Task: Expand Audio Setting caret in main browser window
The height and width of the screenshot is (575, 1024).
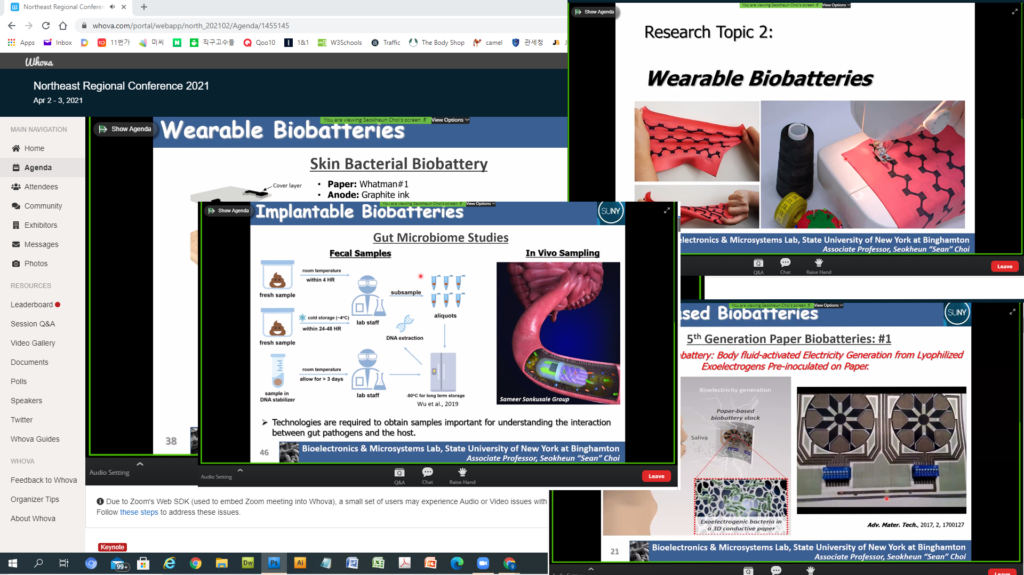Action: [x=140, y=465]
